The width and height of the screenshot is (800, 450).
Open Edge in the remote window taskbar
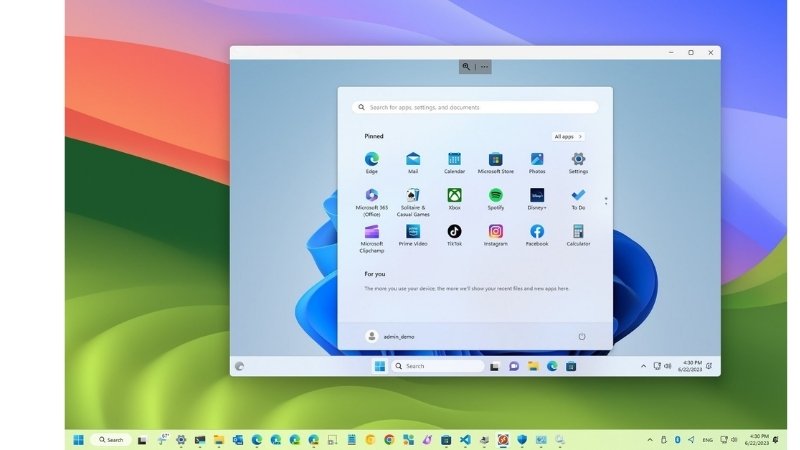click(552, 366)
